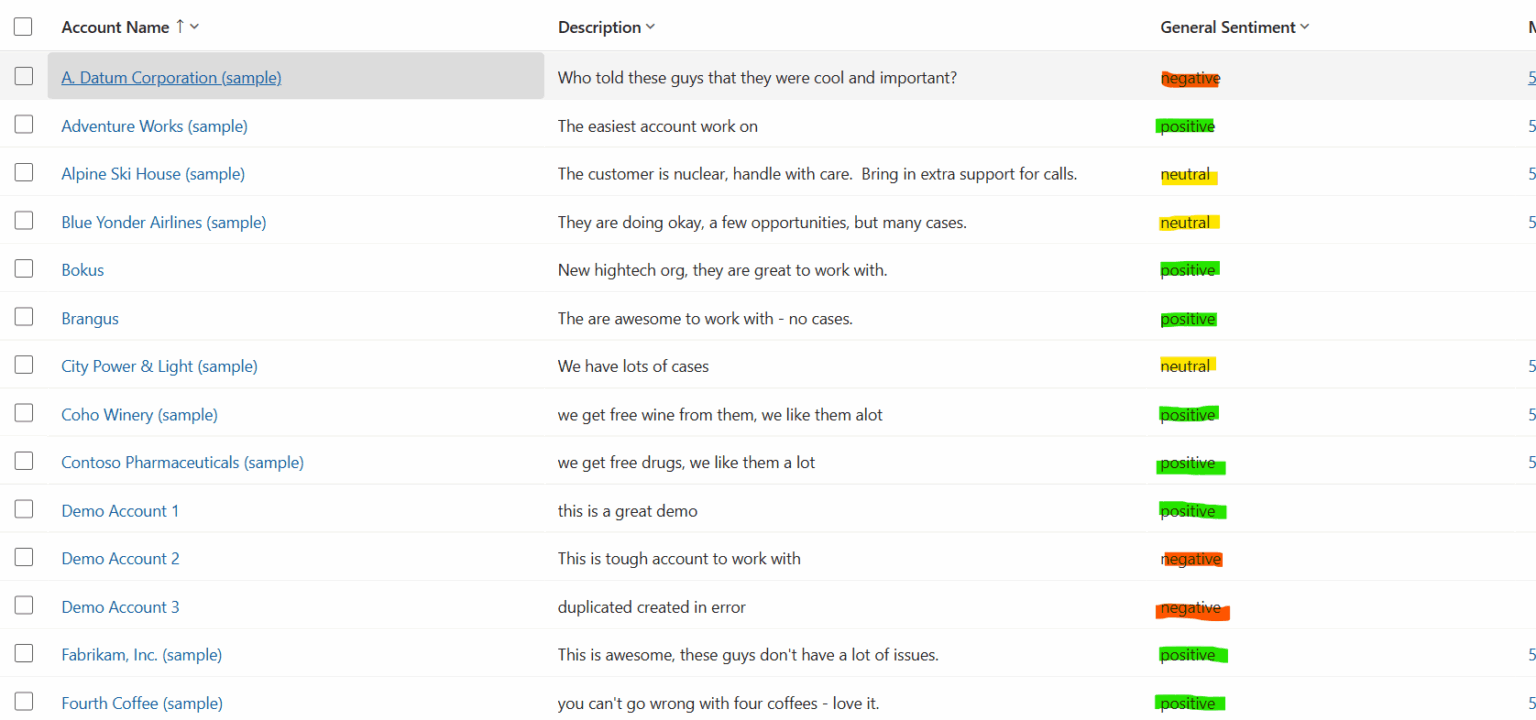Screen dimensions: 1536x720
Task: Open the Account Name column dropdown
Action: 193,27
